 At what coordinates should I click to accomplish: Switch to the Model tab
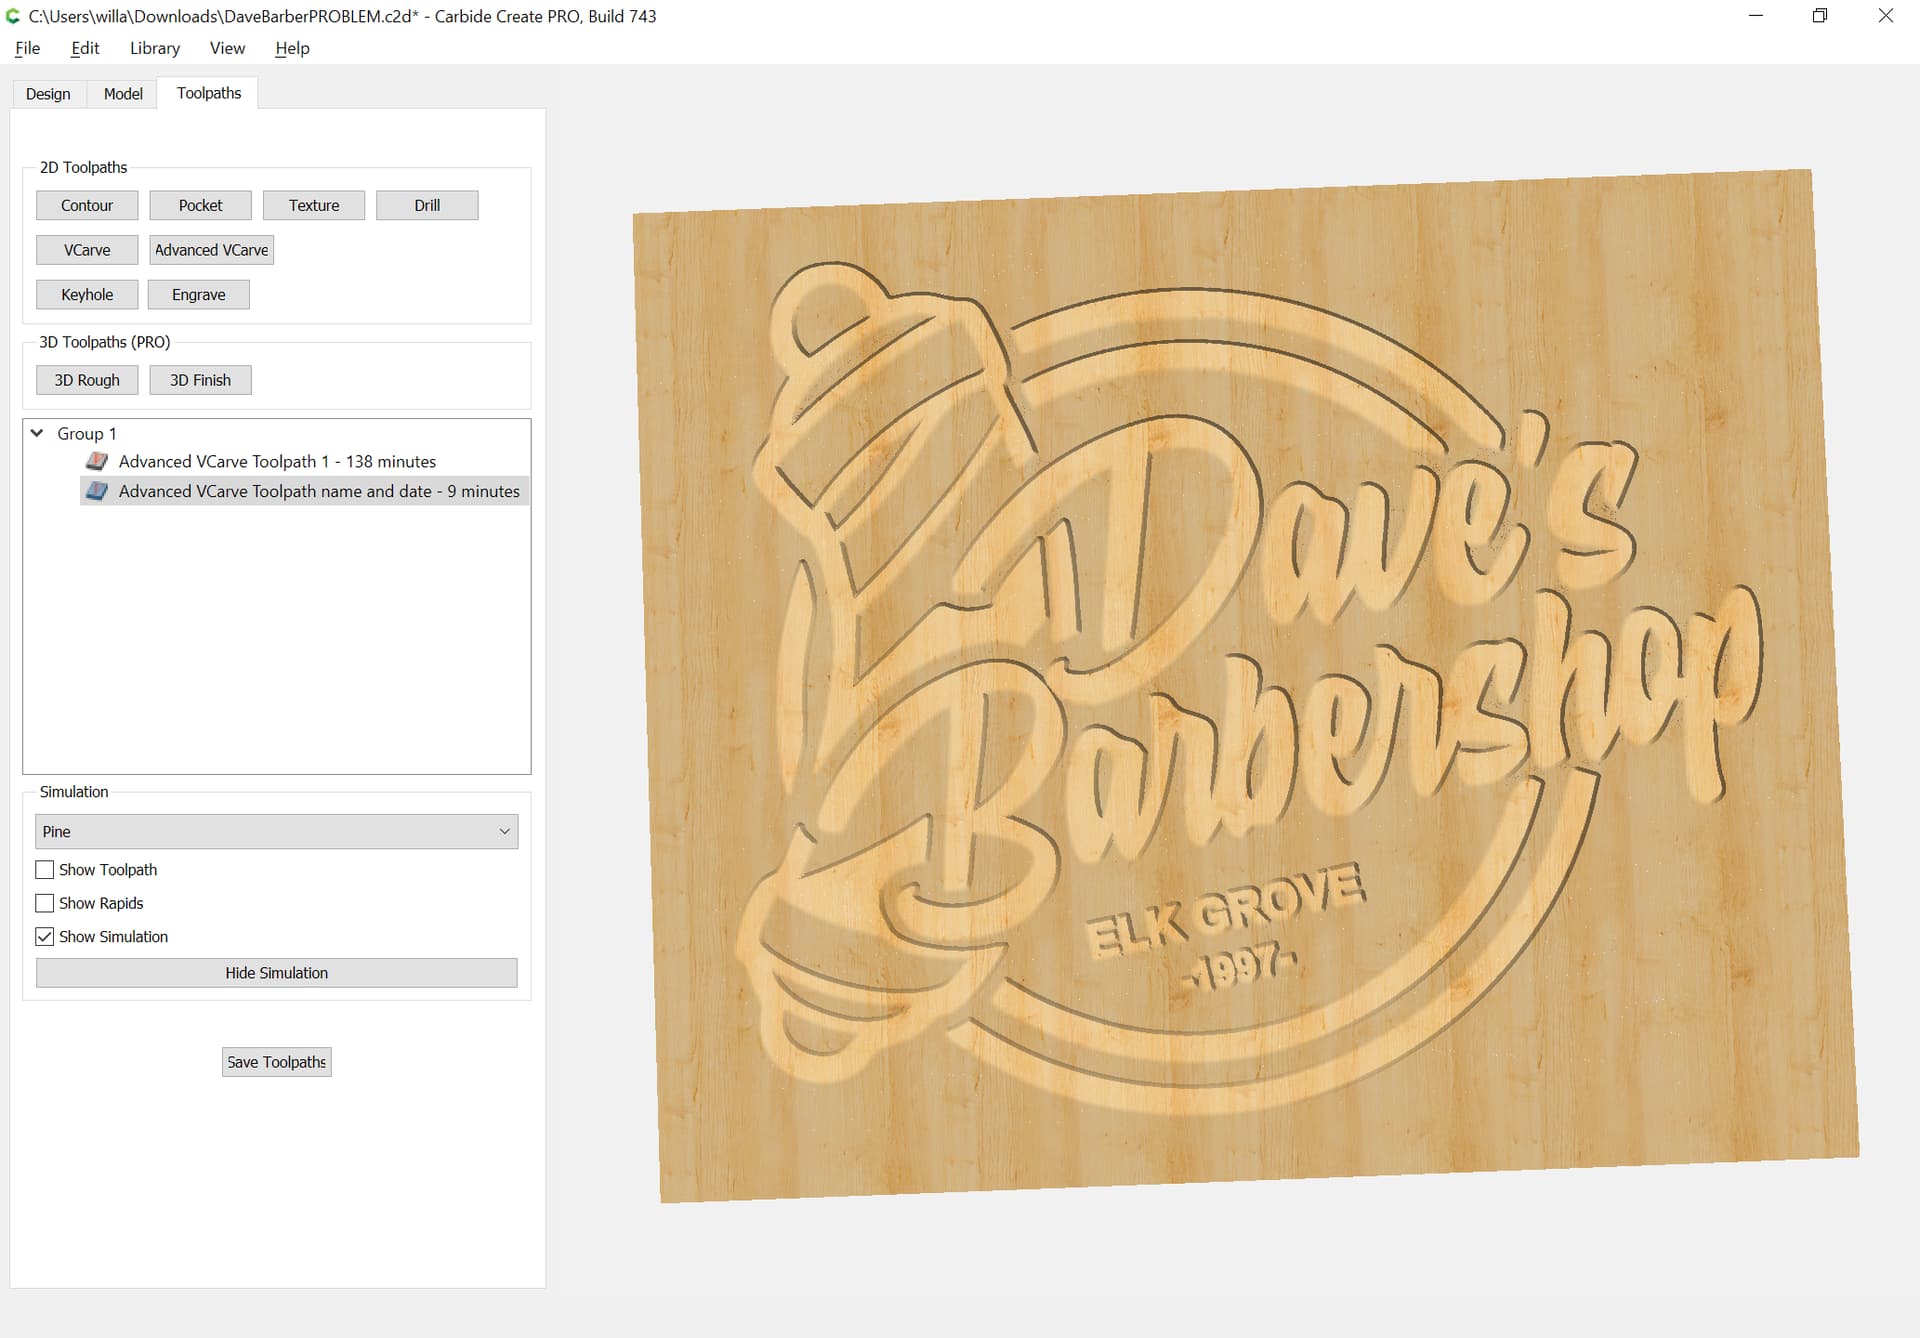pos(123,94)
